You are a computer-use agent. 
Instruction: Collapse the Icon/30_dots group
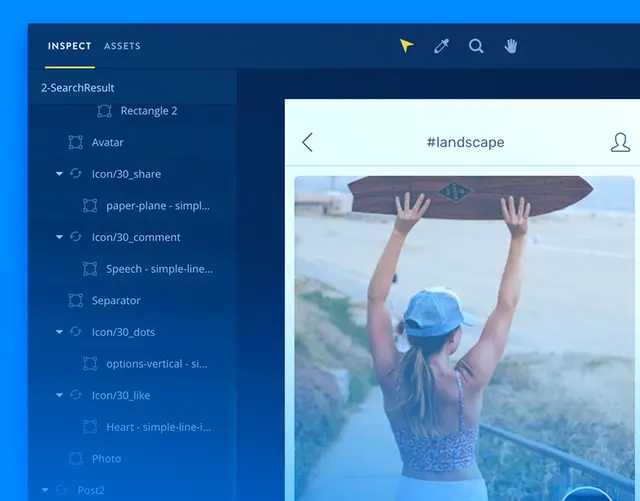click(x=59, y=332)
